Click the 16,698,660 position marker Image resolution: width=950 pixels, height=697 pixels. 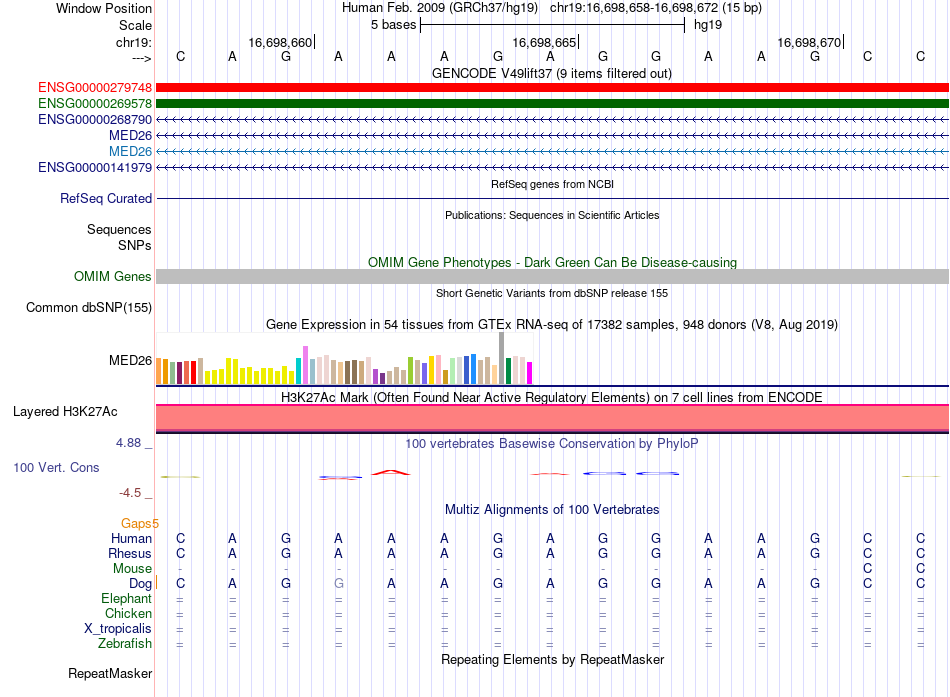tap(281, 42)
